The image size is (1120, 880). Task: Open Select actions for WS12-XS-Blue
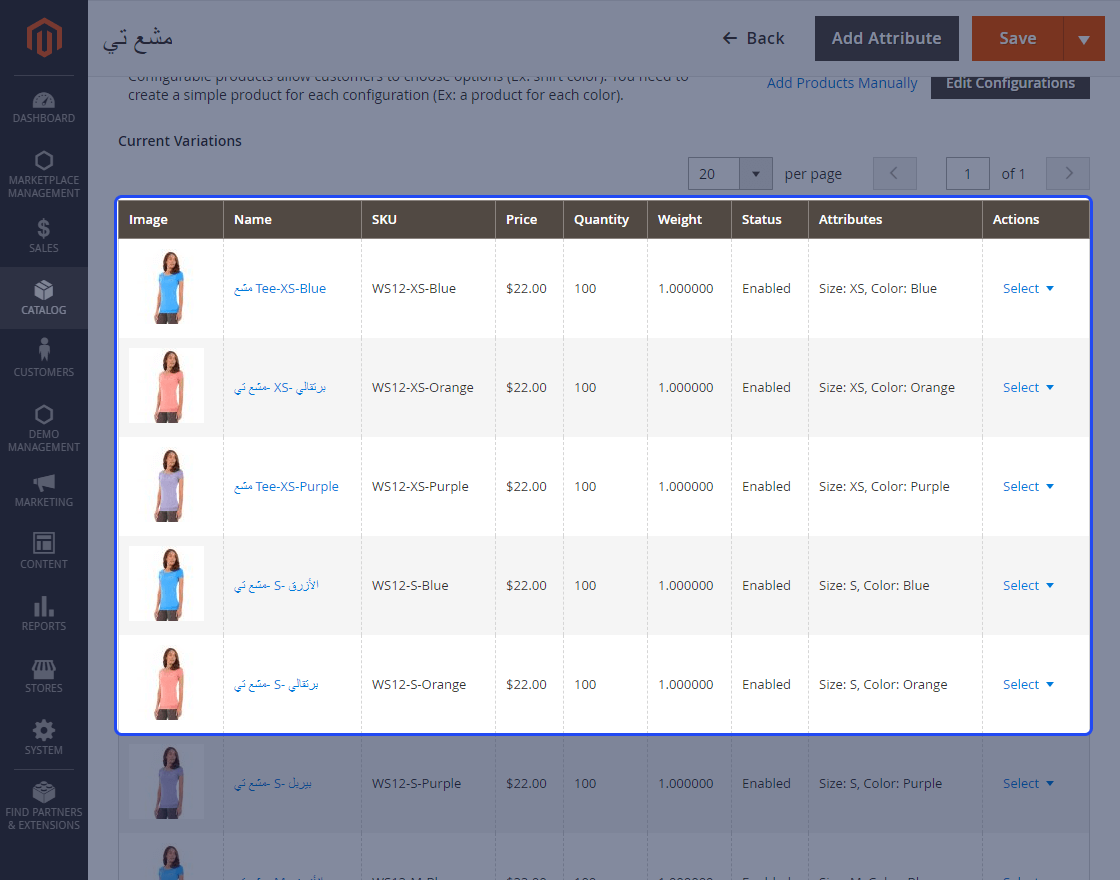coord(1028,289)
